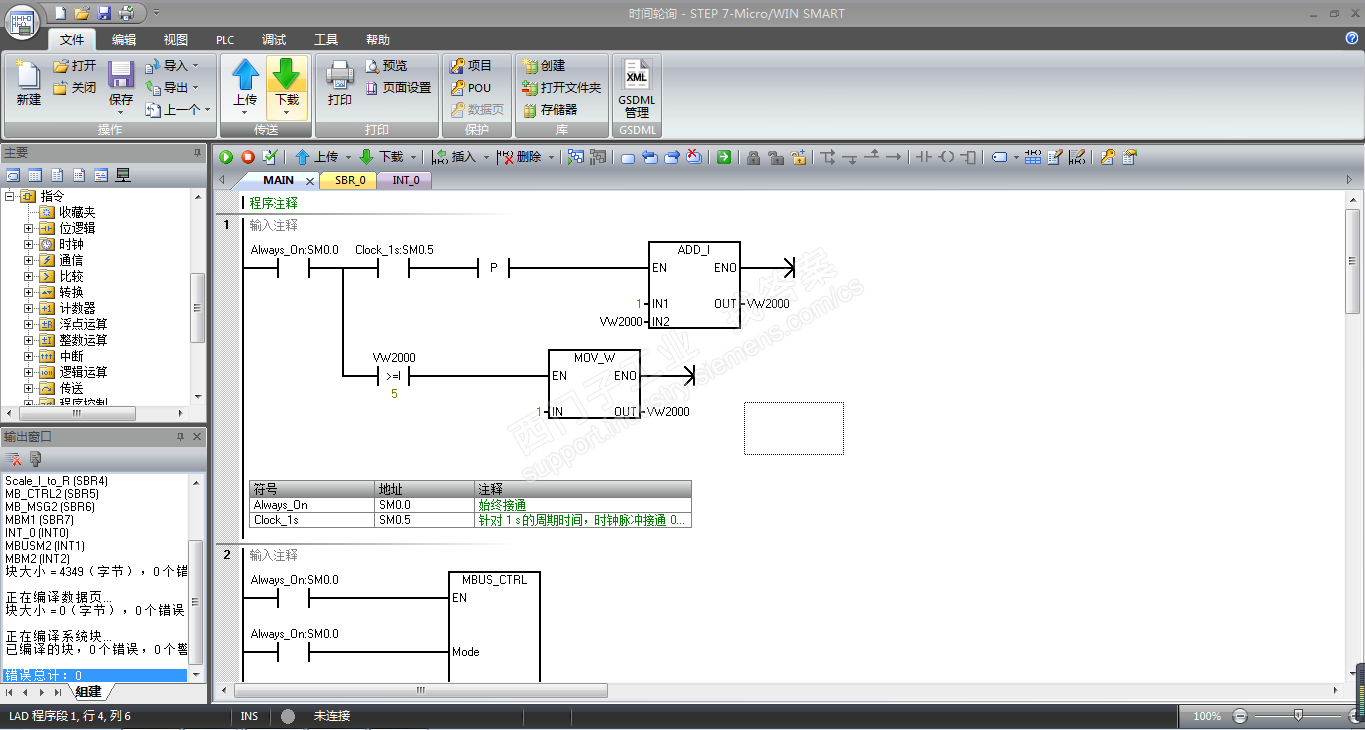The width and height of the screenshot is (1365, 730).
Task: Click the lock icon in editor toolbar
Action: pyautogui.click(x=753, y=157)
